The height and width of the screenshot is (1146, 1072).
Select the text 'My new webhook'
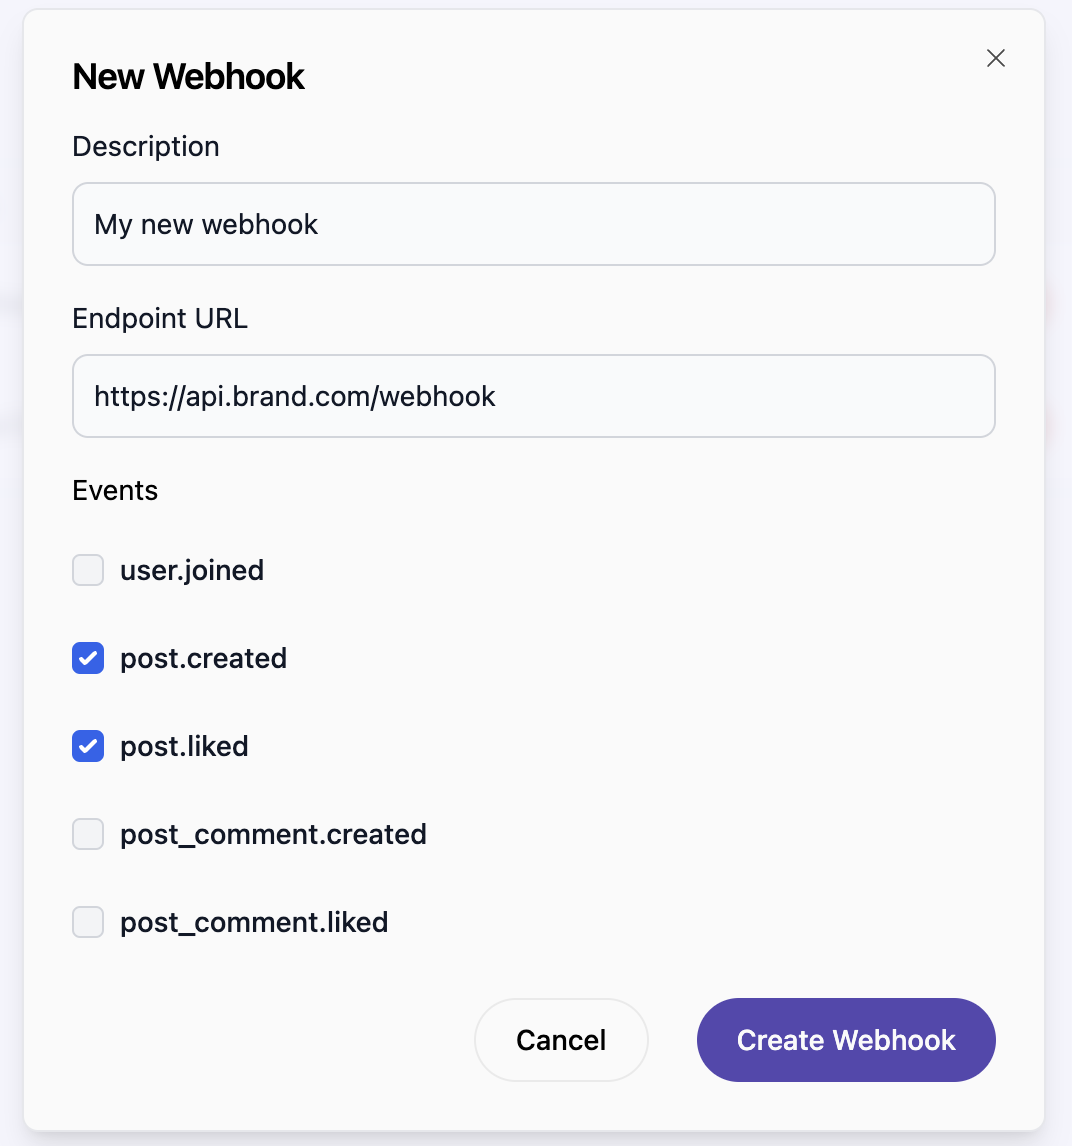[205, 224]
